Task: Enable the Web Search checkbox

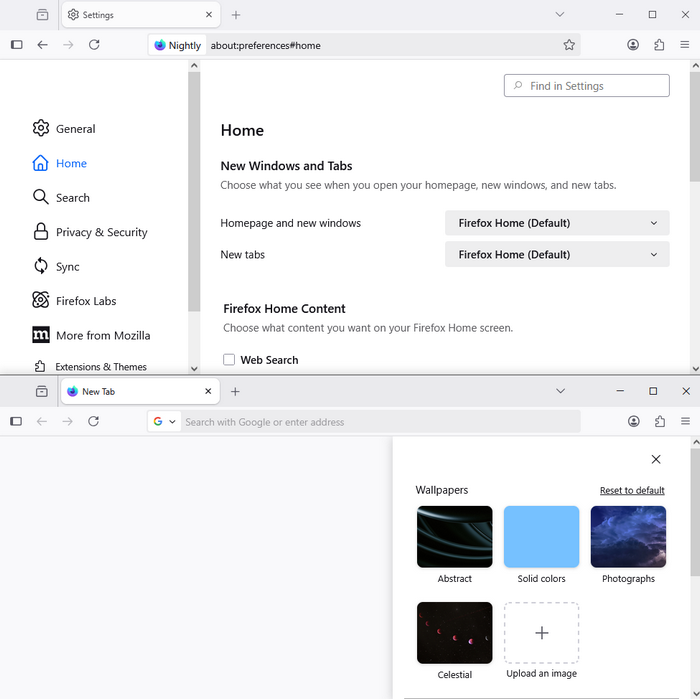Action: 229,360
